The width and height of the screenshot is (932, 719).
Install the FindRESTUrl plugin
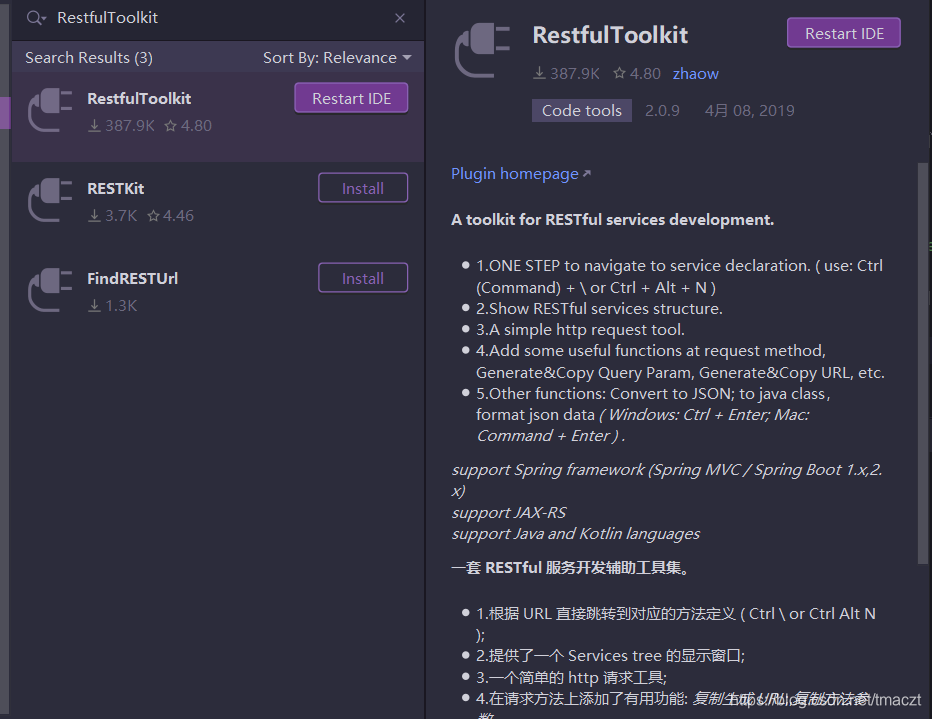coord(363,277)
